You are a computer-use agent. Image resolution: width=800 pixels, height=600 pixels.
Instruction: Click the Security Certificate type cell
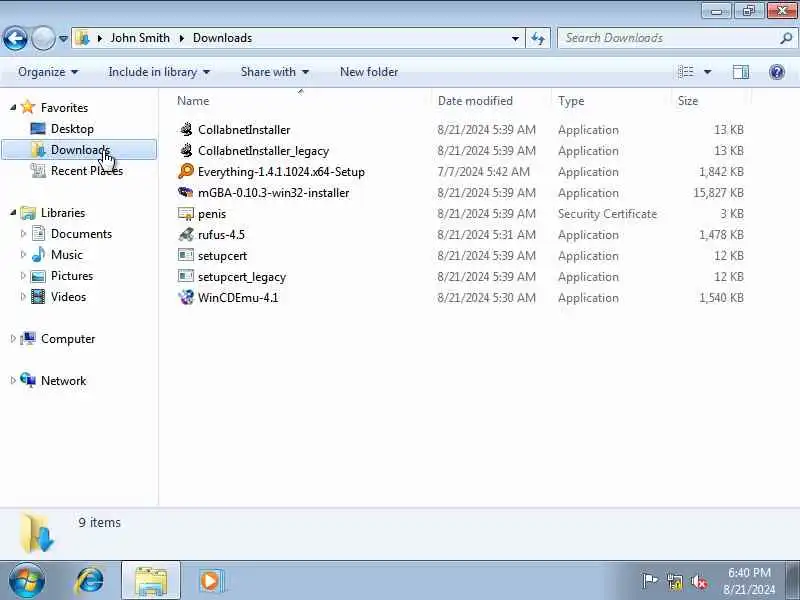pos(607,214)
